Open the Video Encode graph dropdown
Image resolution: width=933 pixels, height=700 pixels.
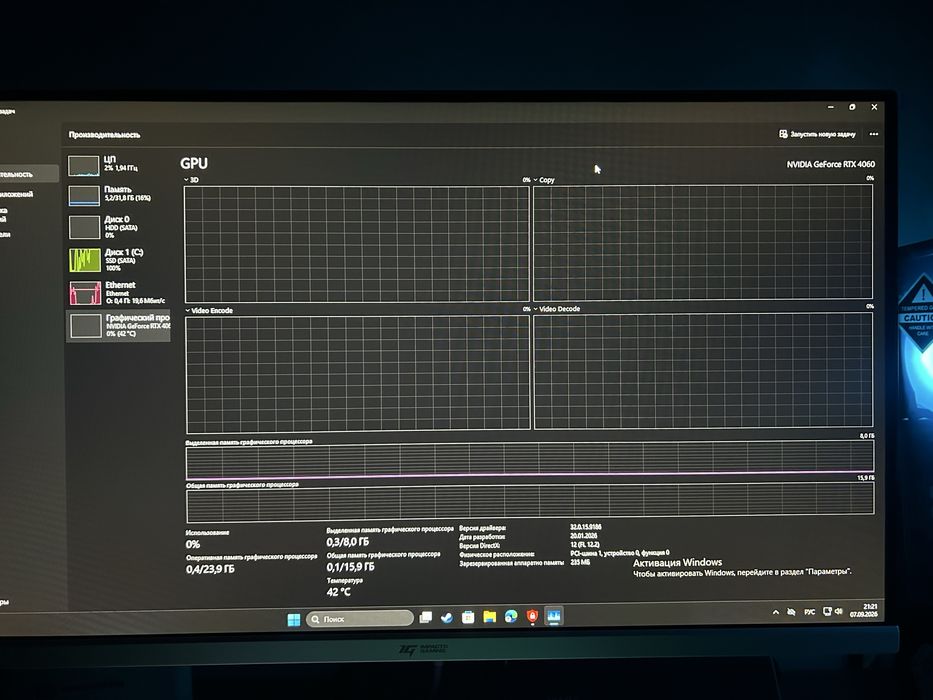tap(187, 311)
